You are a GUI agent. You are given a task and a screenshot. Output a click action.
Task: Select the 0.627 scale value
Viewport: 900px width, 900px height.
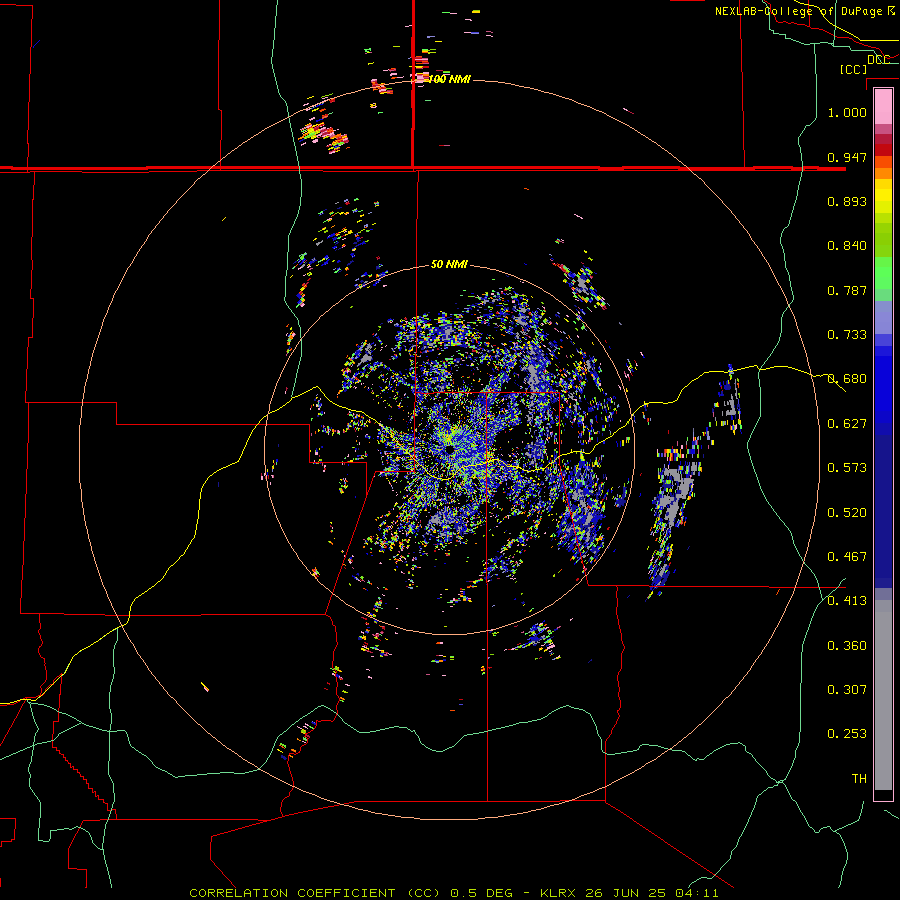point(847,424)
